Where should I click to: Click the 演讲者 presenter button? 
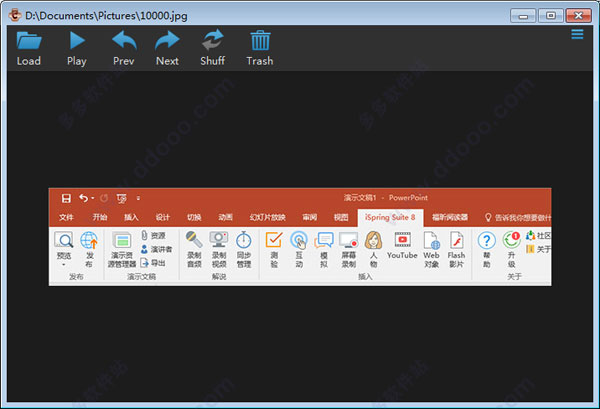[157, 249]
